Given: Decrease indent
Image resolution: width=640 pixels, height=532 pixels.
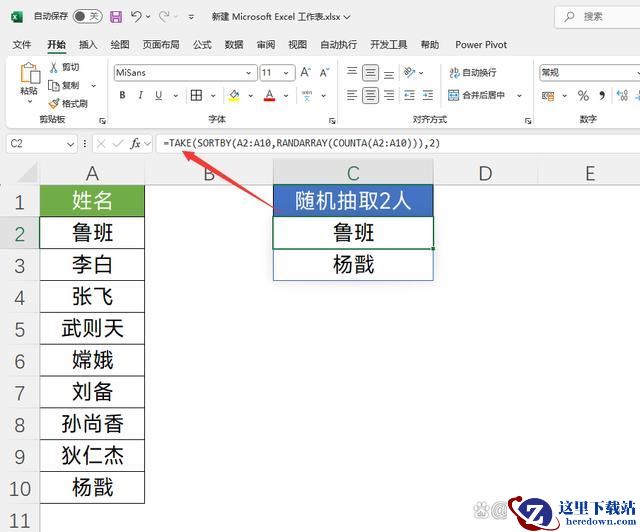Looking at the screenshot, I should [x=409, y=96].
